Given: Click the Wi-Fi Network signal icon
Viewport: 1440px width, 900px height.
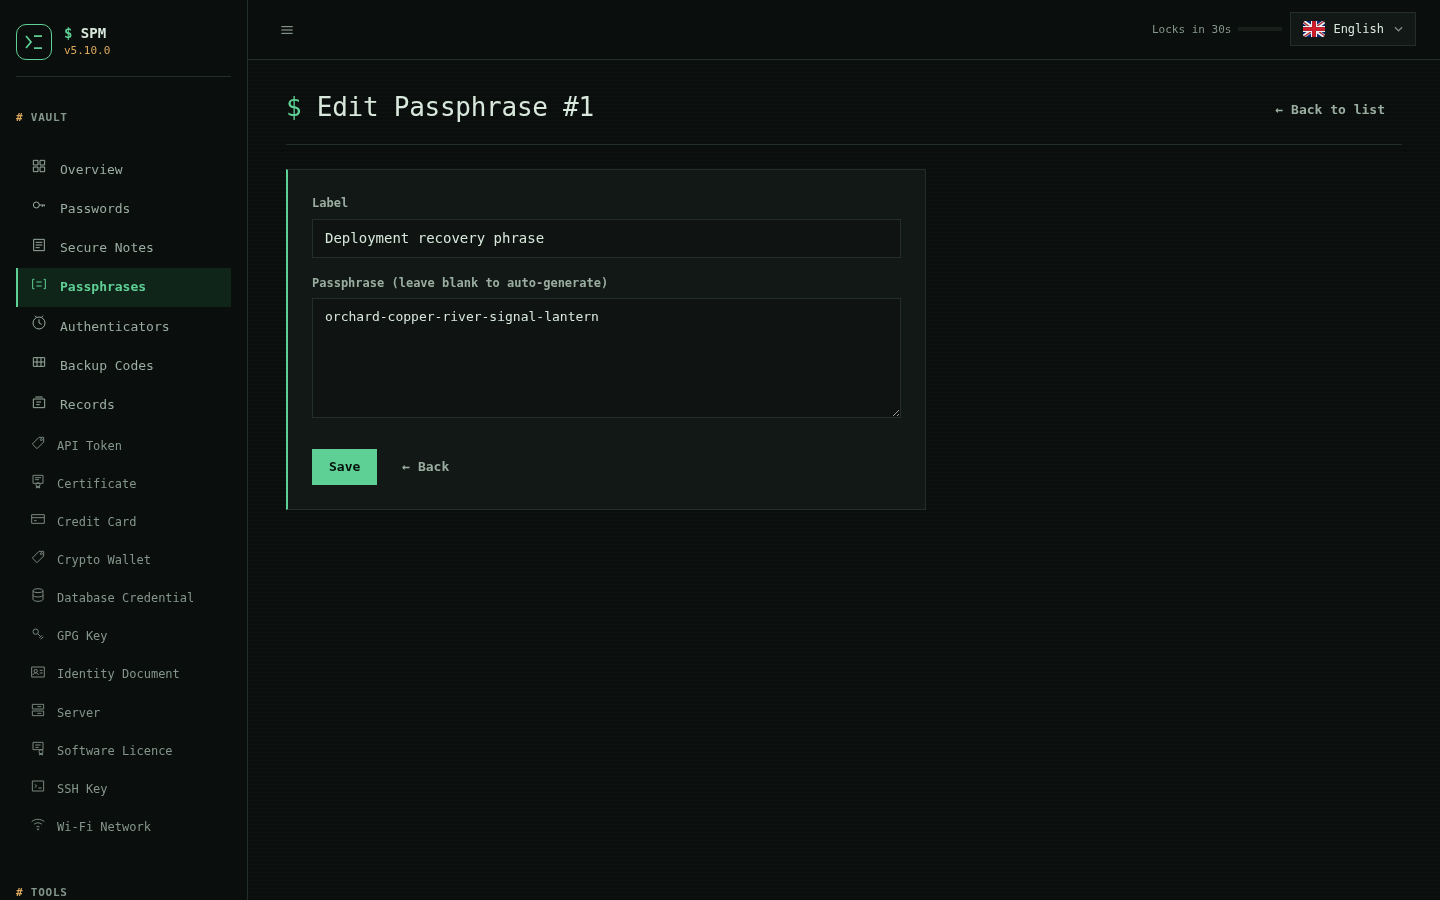Looking at the screenshot, I should pyautogui.click(x=38, y=824).
